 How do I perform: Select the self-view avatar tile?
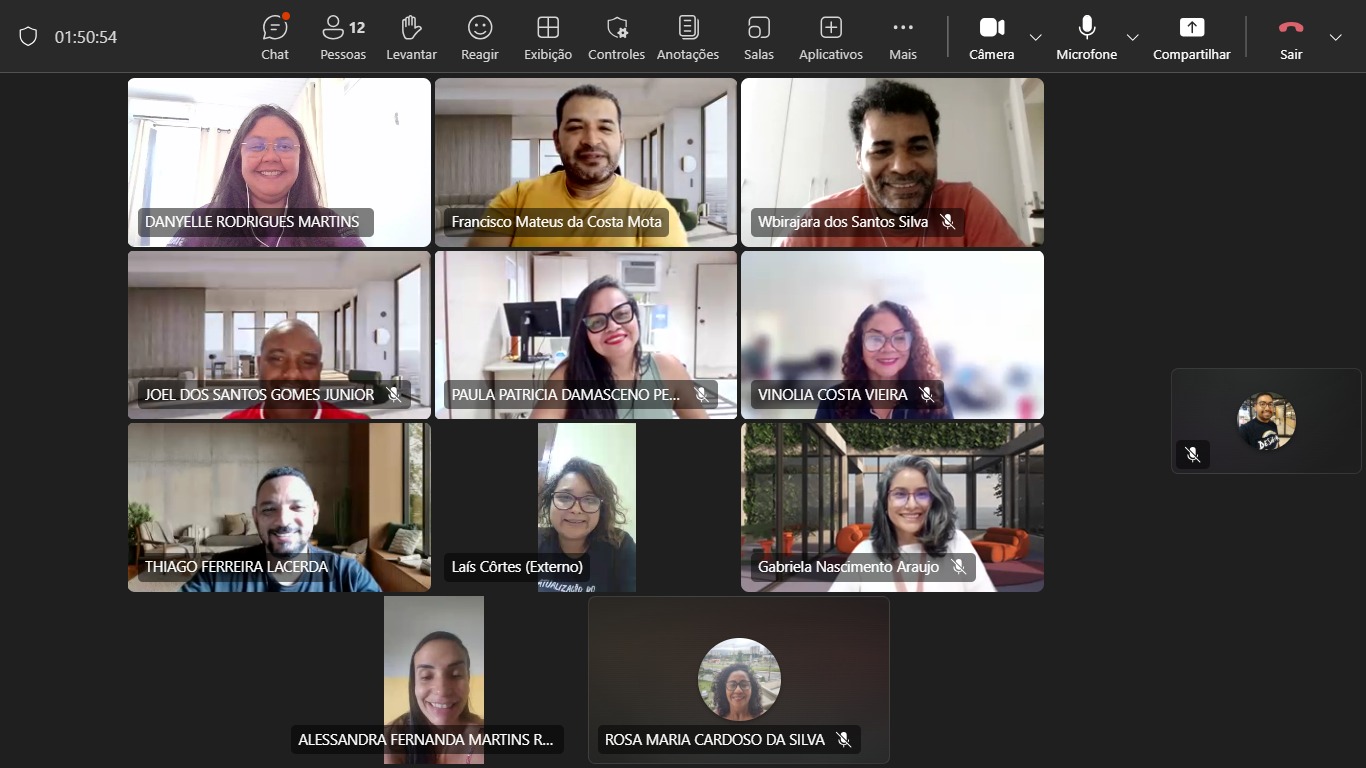(x=1266, y=421)
